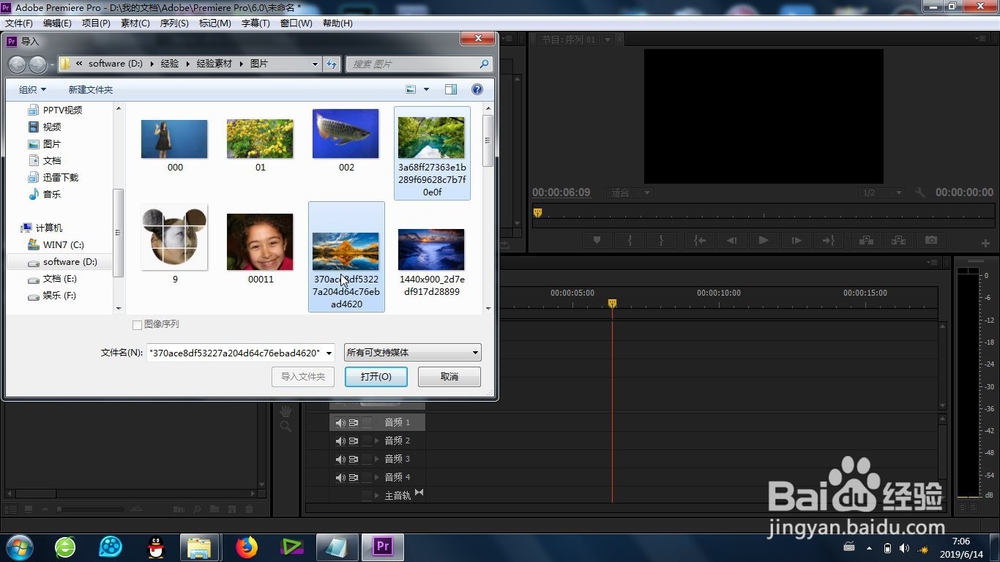Viewport: 1000px width, 562px height.
Task: Open the 窗口(W) menu
Action: click(x=297, y=23)
